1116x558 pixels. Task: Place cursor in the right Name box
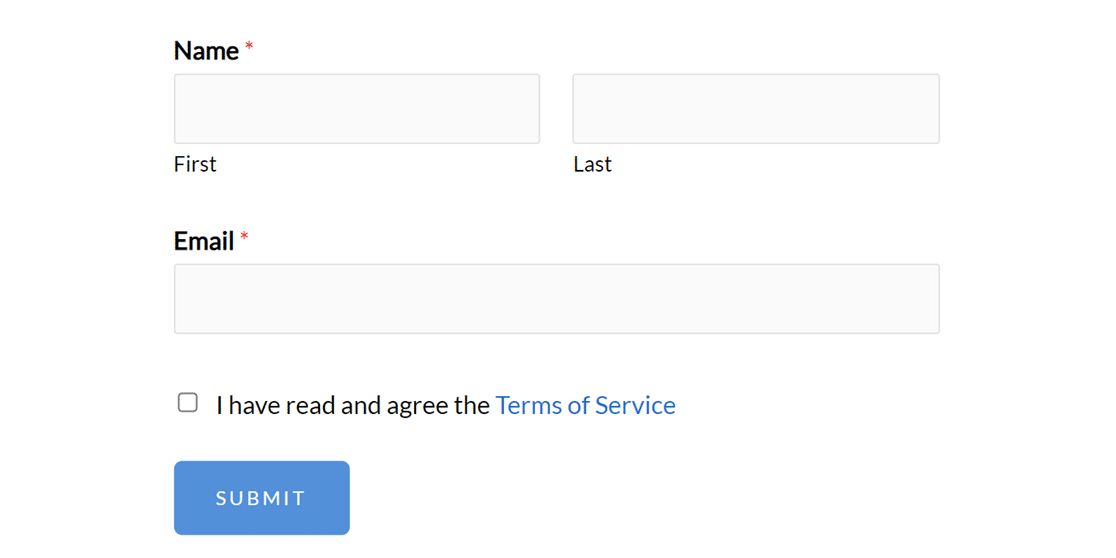755,109
